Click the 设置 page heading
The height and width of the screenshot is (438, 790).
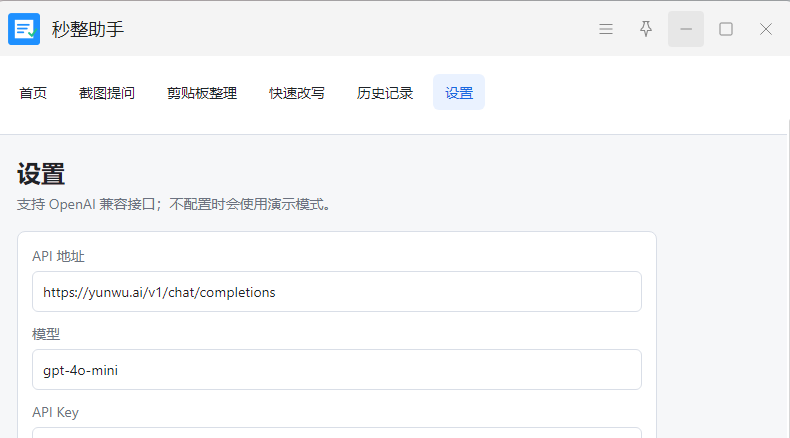tap(41, 174)
